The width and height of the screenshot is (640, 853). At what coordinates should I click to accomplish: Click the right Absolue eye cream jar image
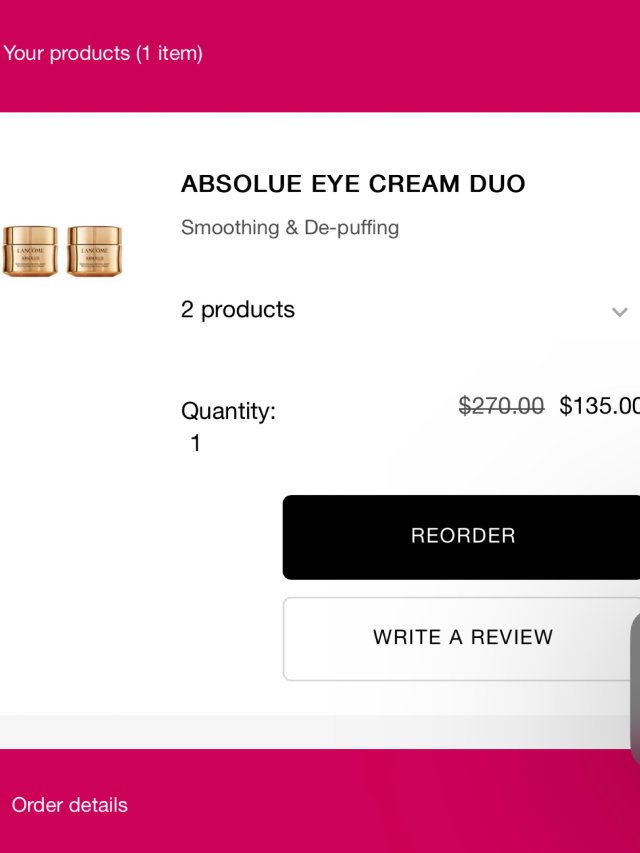pyautogui.click(x=94, y=251)
